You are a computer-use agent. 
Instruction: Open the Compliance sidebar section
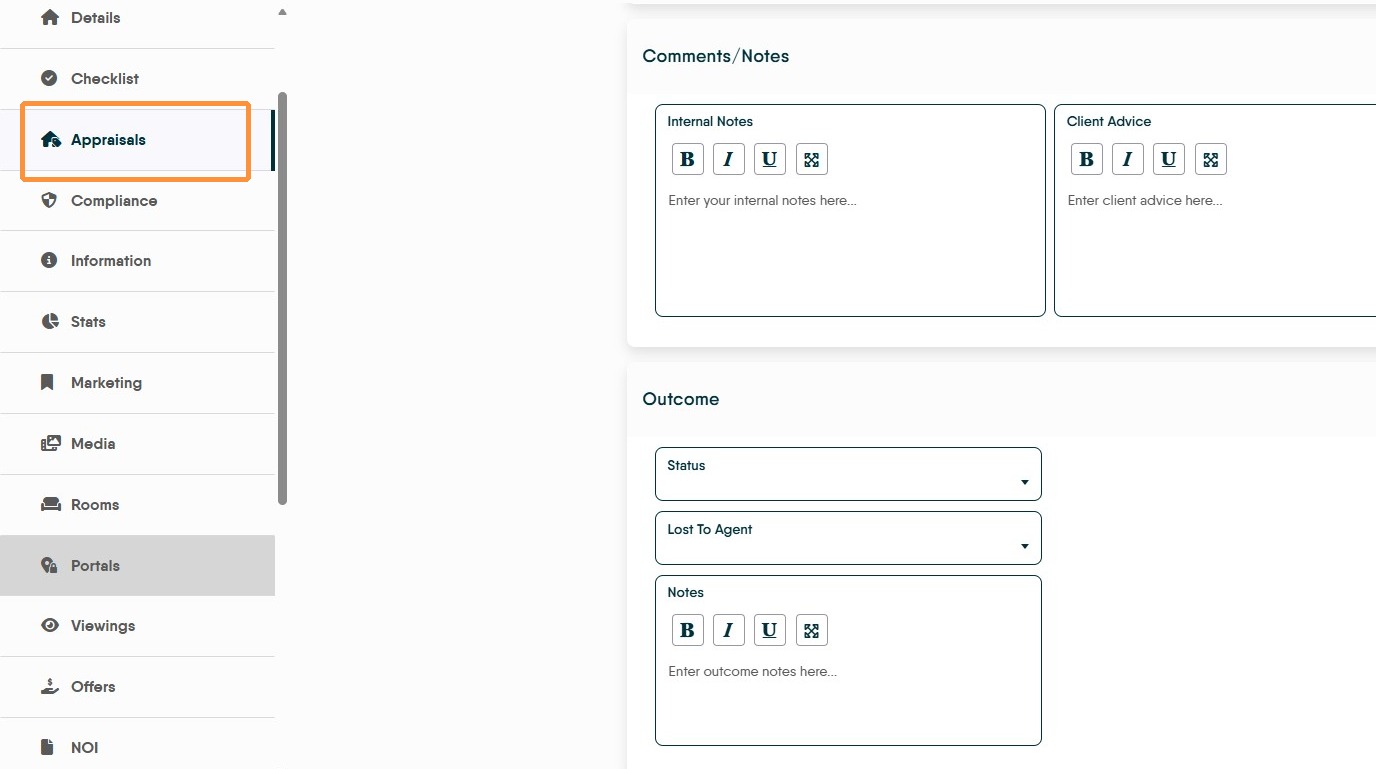pos(114,201)
